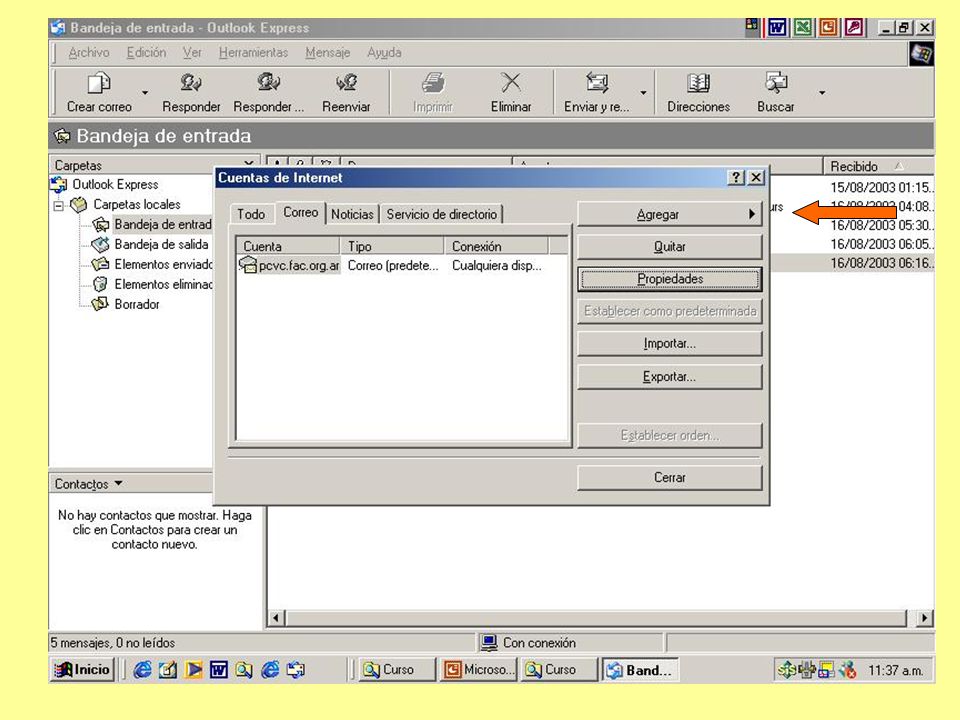Collapse the Carpetas locales tree node
The height and width of the screenshot is (720, 960).
[x=59, y=206]
